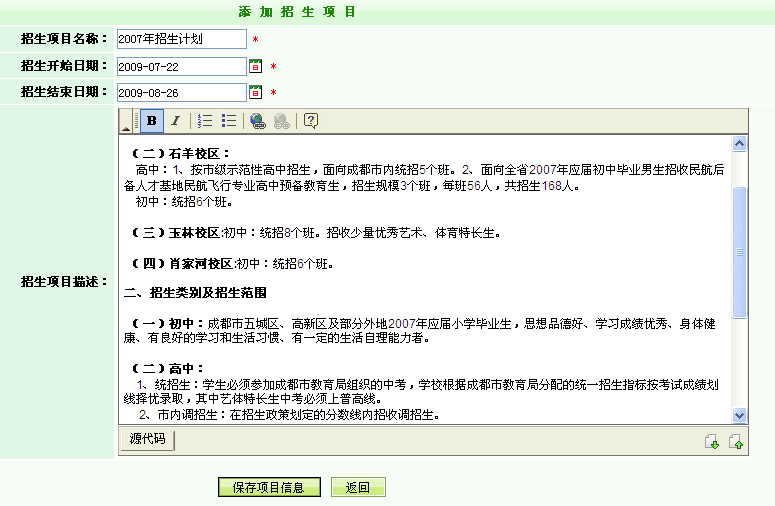Click the editor scrollbar up arrow
The height and width of the screenshot is (506, 775).
click(x=740, y=144)
